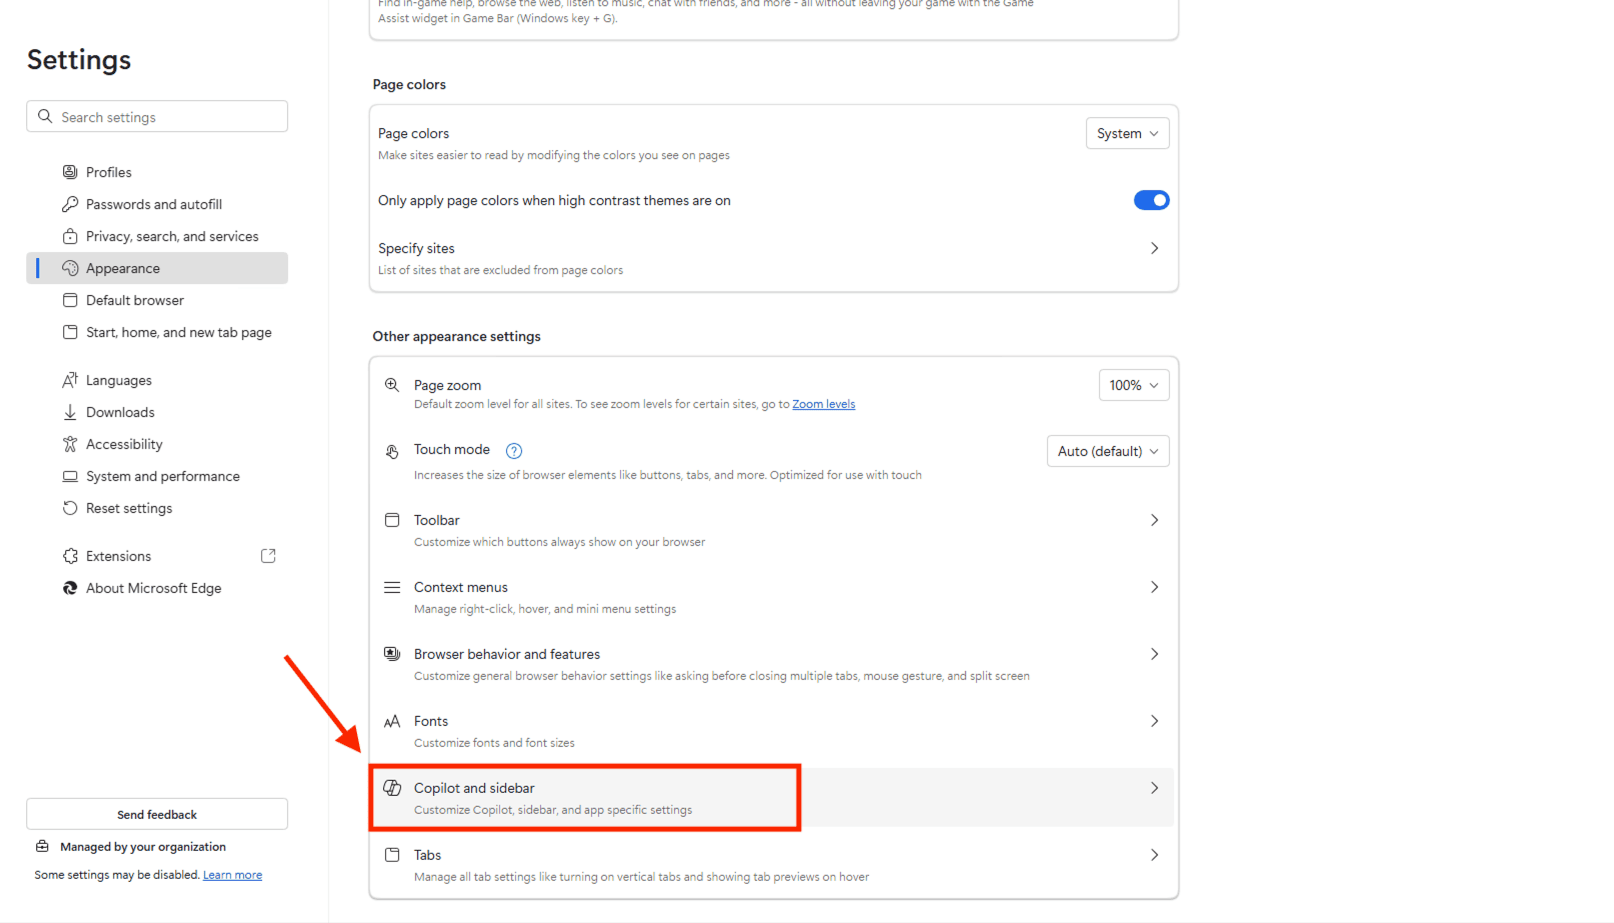
Task: Open the Touch mode Auto dropdown
Action: [1107, 451]
